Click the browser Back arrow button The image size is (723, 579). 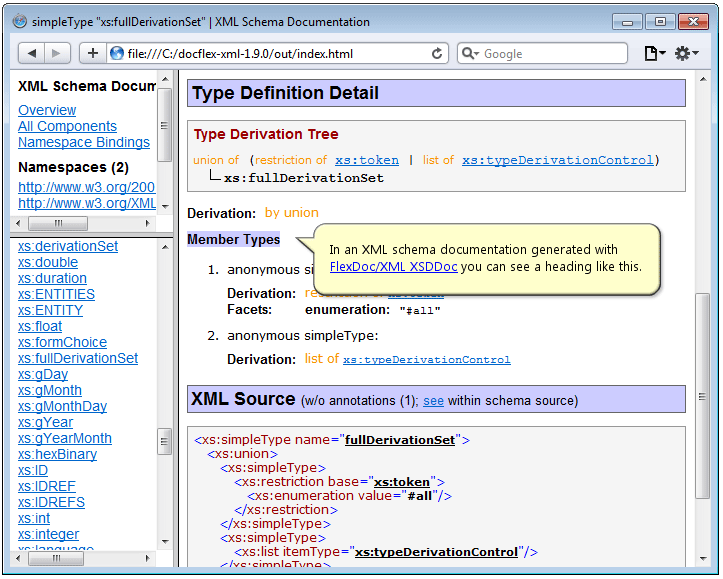coord(31,54)
